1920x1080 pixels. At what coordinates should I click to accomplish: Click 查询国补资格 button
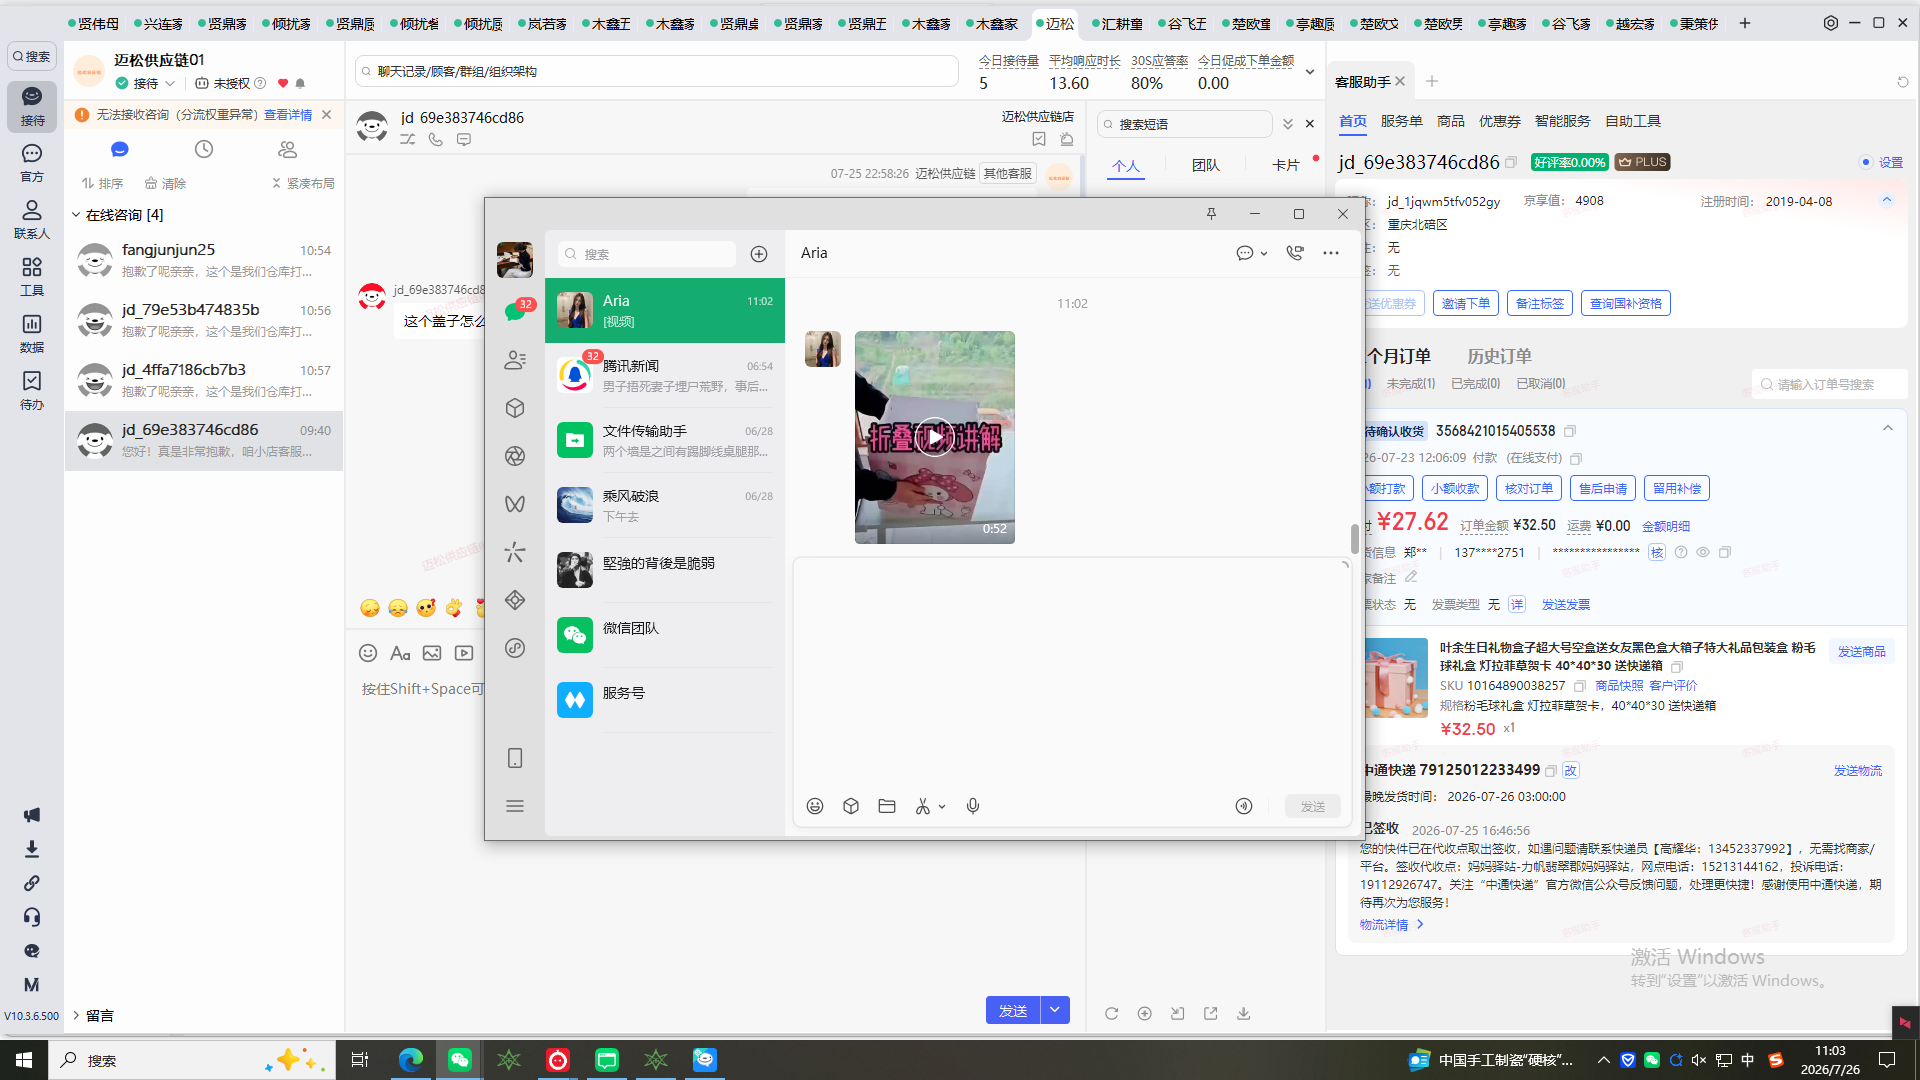(1626, 303)
